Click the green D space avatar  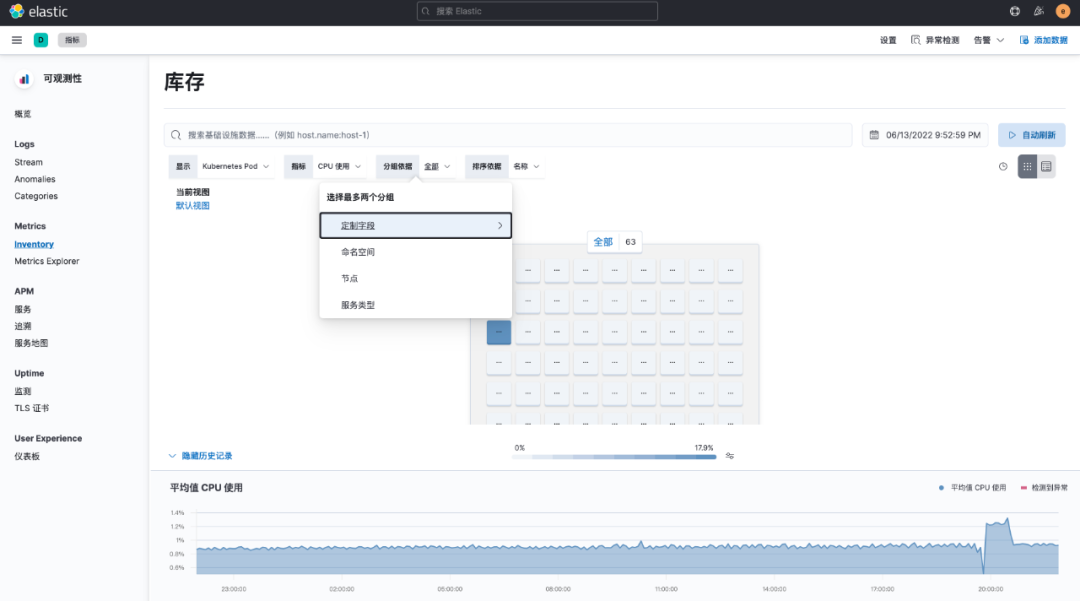(41, 40)
